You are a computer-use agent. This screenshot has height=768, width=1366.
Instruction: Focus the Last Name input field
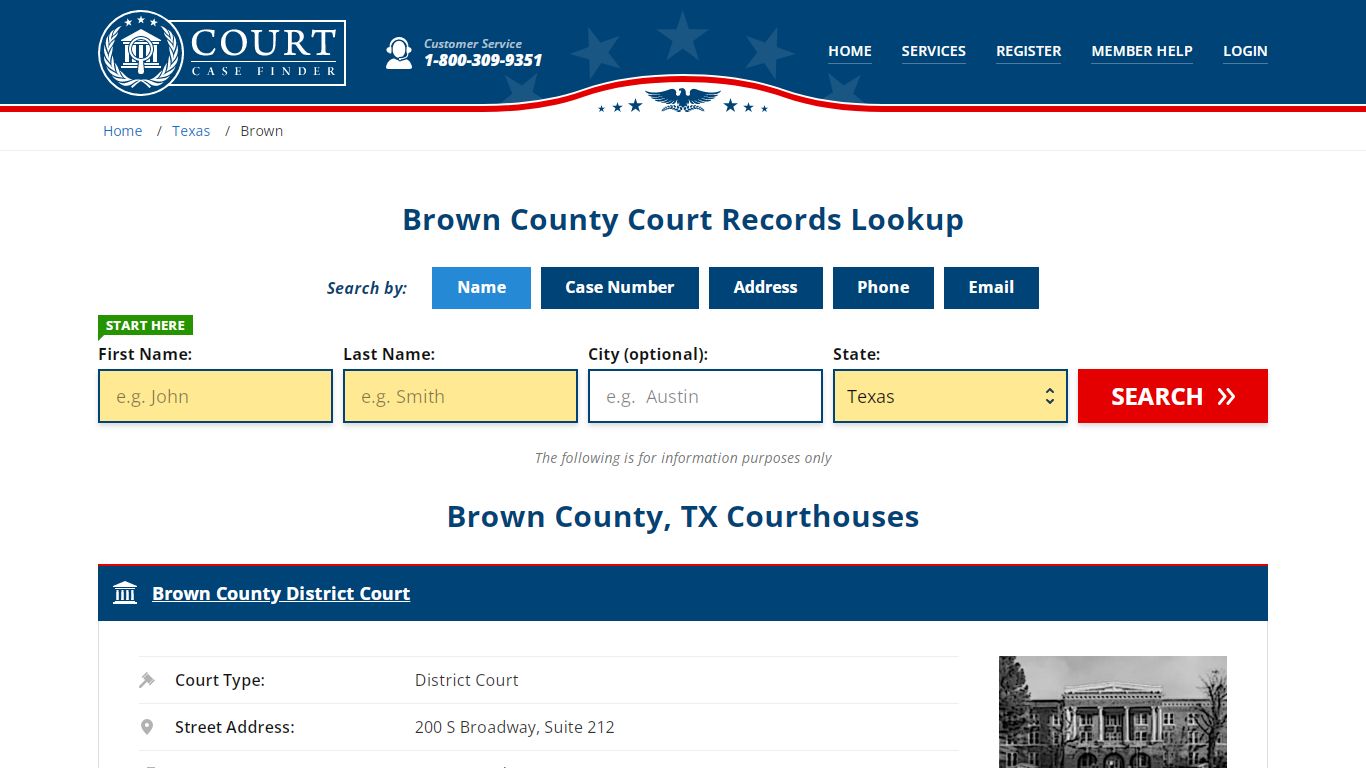pyautogui.click(x=460, y=396)
